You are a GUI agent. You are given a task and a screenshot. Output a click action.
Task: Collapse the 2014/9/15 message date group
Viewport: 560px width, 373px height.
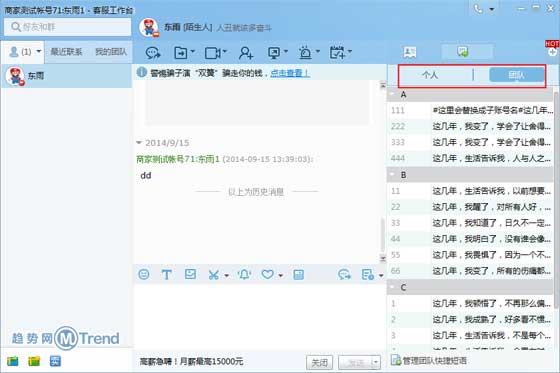pos(139,143)
